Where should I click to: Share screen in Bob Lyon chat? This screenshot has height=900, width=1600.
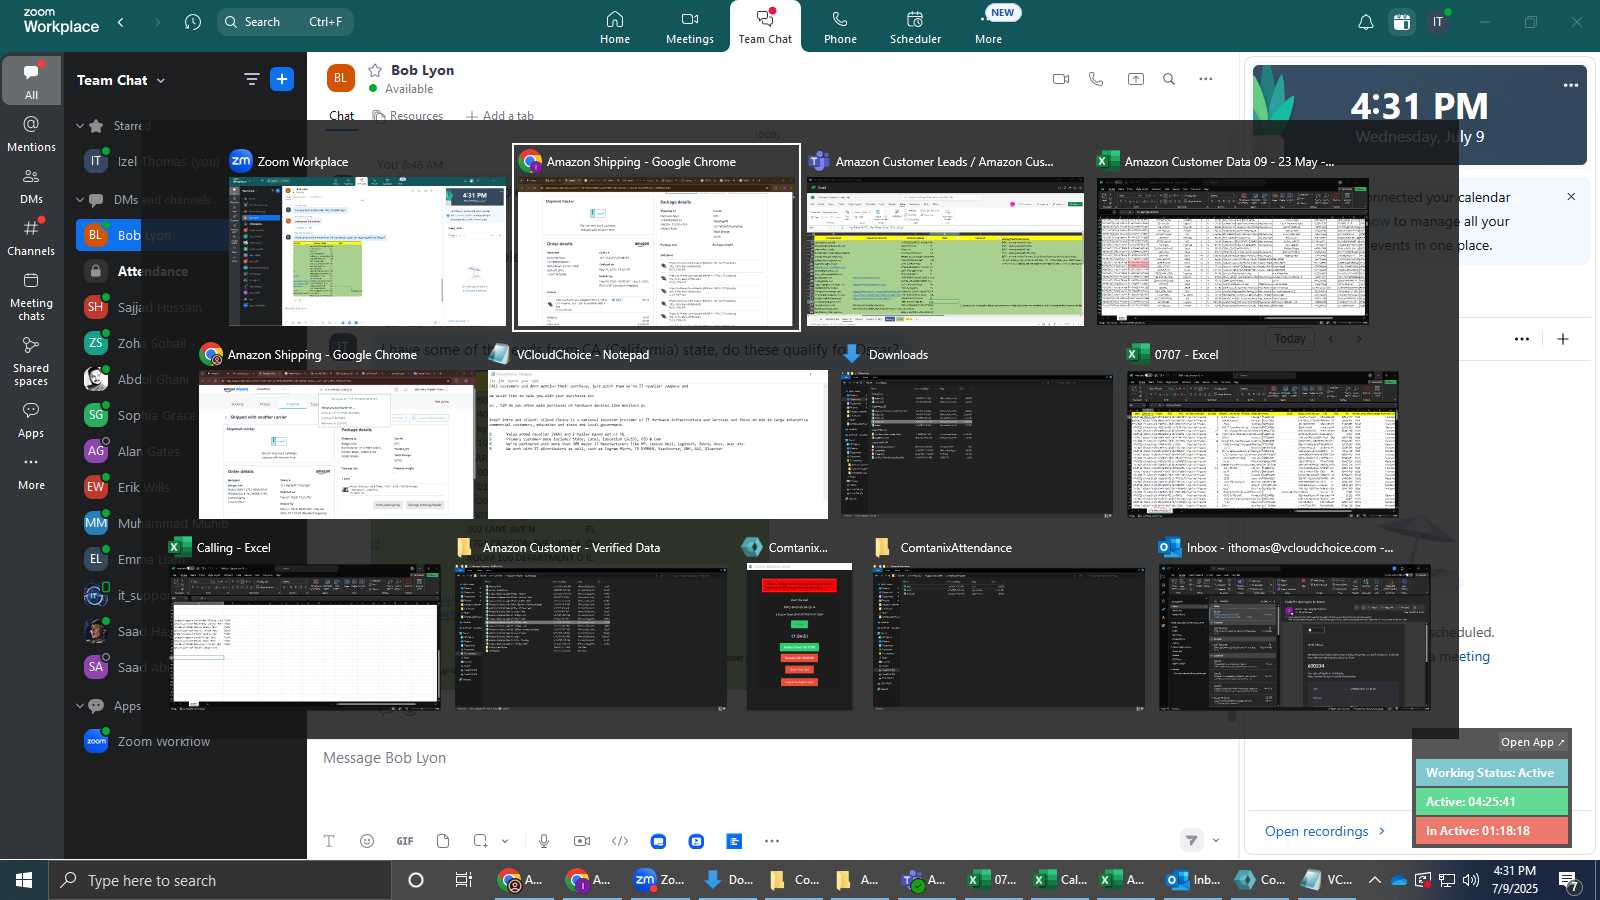coord(1136,79)
